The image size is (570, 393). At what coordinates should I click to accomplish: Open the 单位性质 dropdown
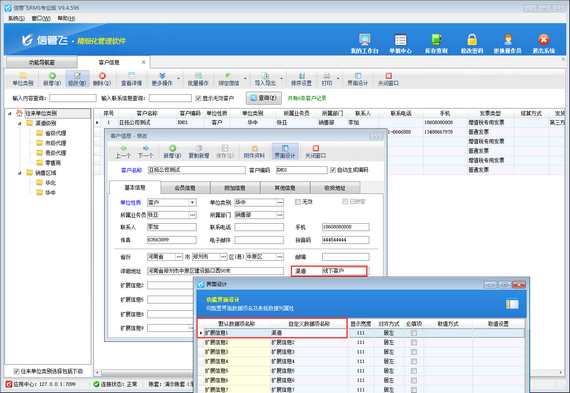pos(192,202)
